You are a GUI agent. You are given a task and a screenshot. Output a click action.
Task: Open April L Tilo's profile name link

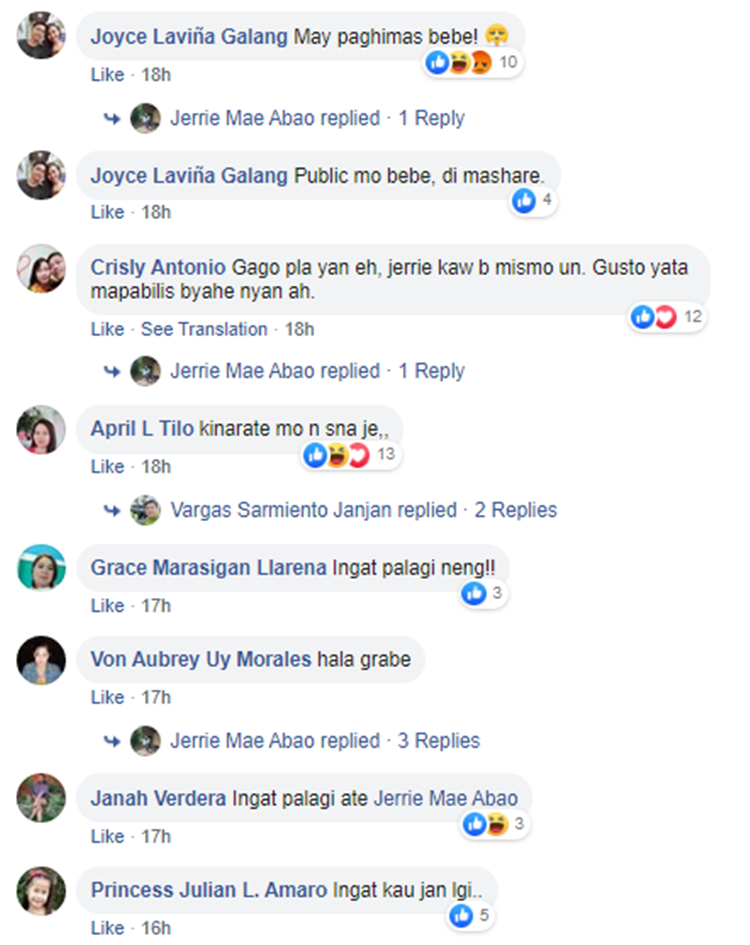click(142, 429)
